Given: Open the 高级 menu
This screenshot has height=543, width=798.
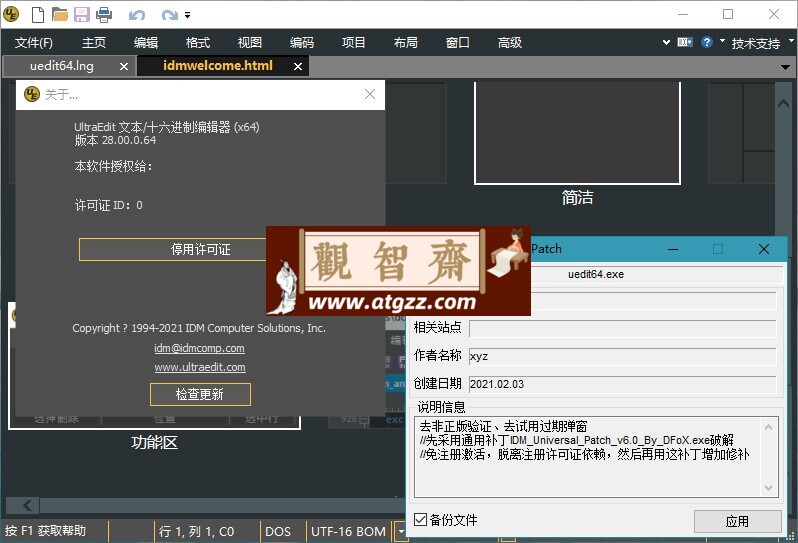Looking at the screenshot, I should pos(509,43).
